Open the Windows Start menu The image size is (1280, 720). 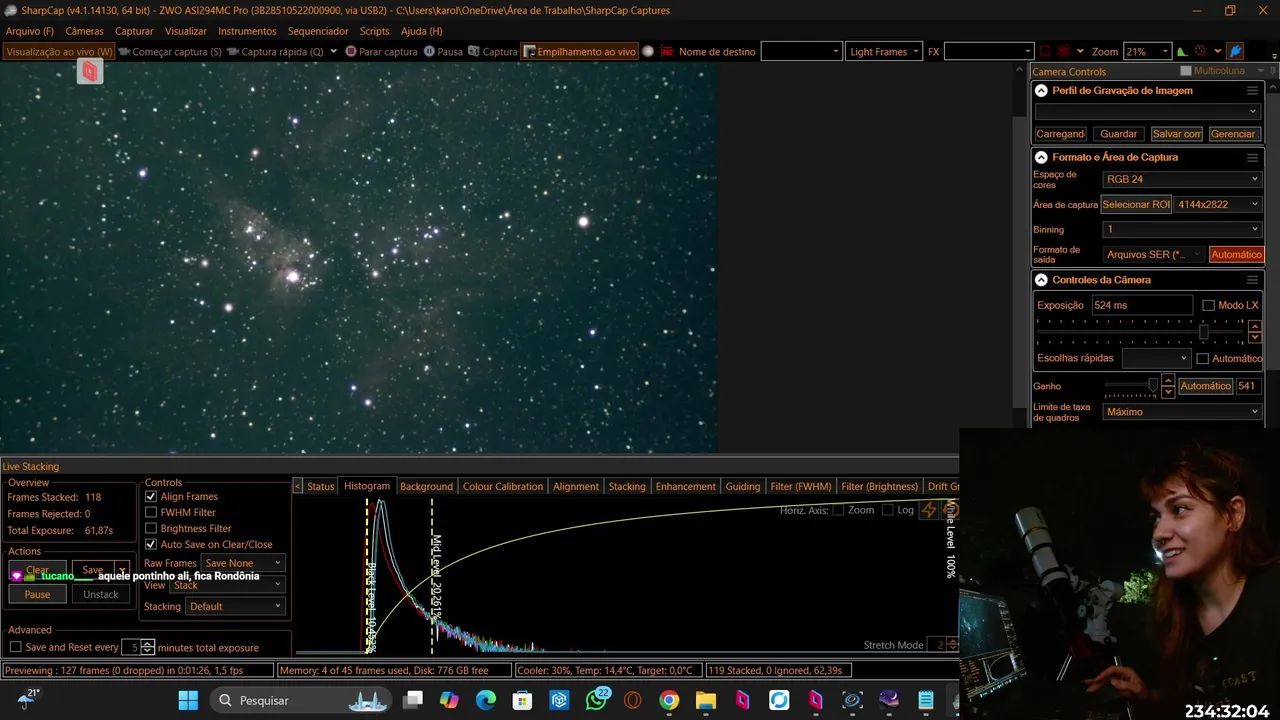(x=188, y=700)
